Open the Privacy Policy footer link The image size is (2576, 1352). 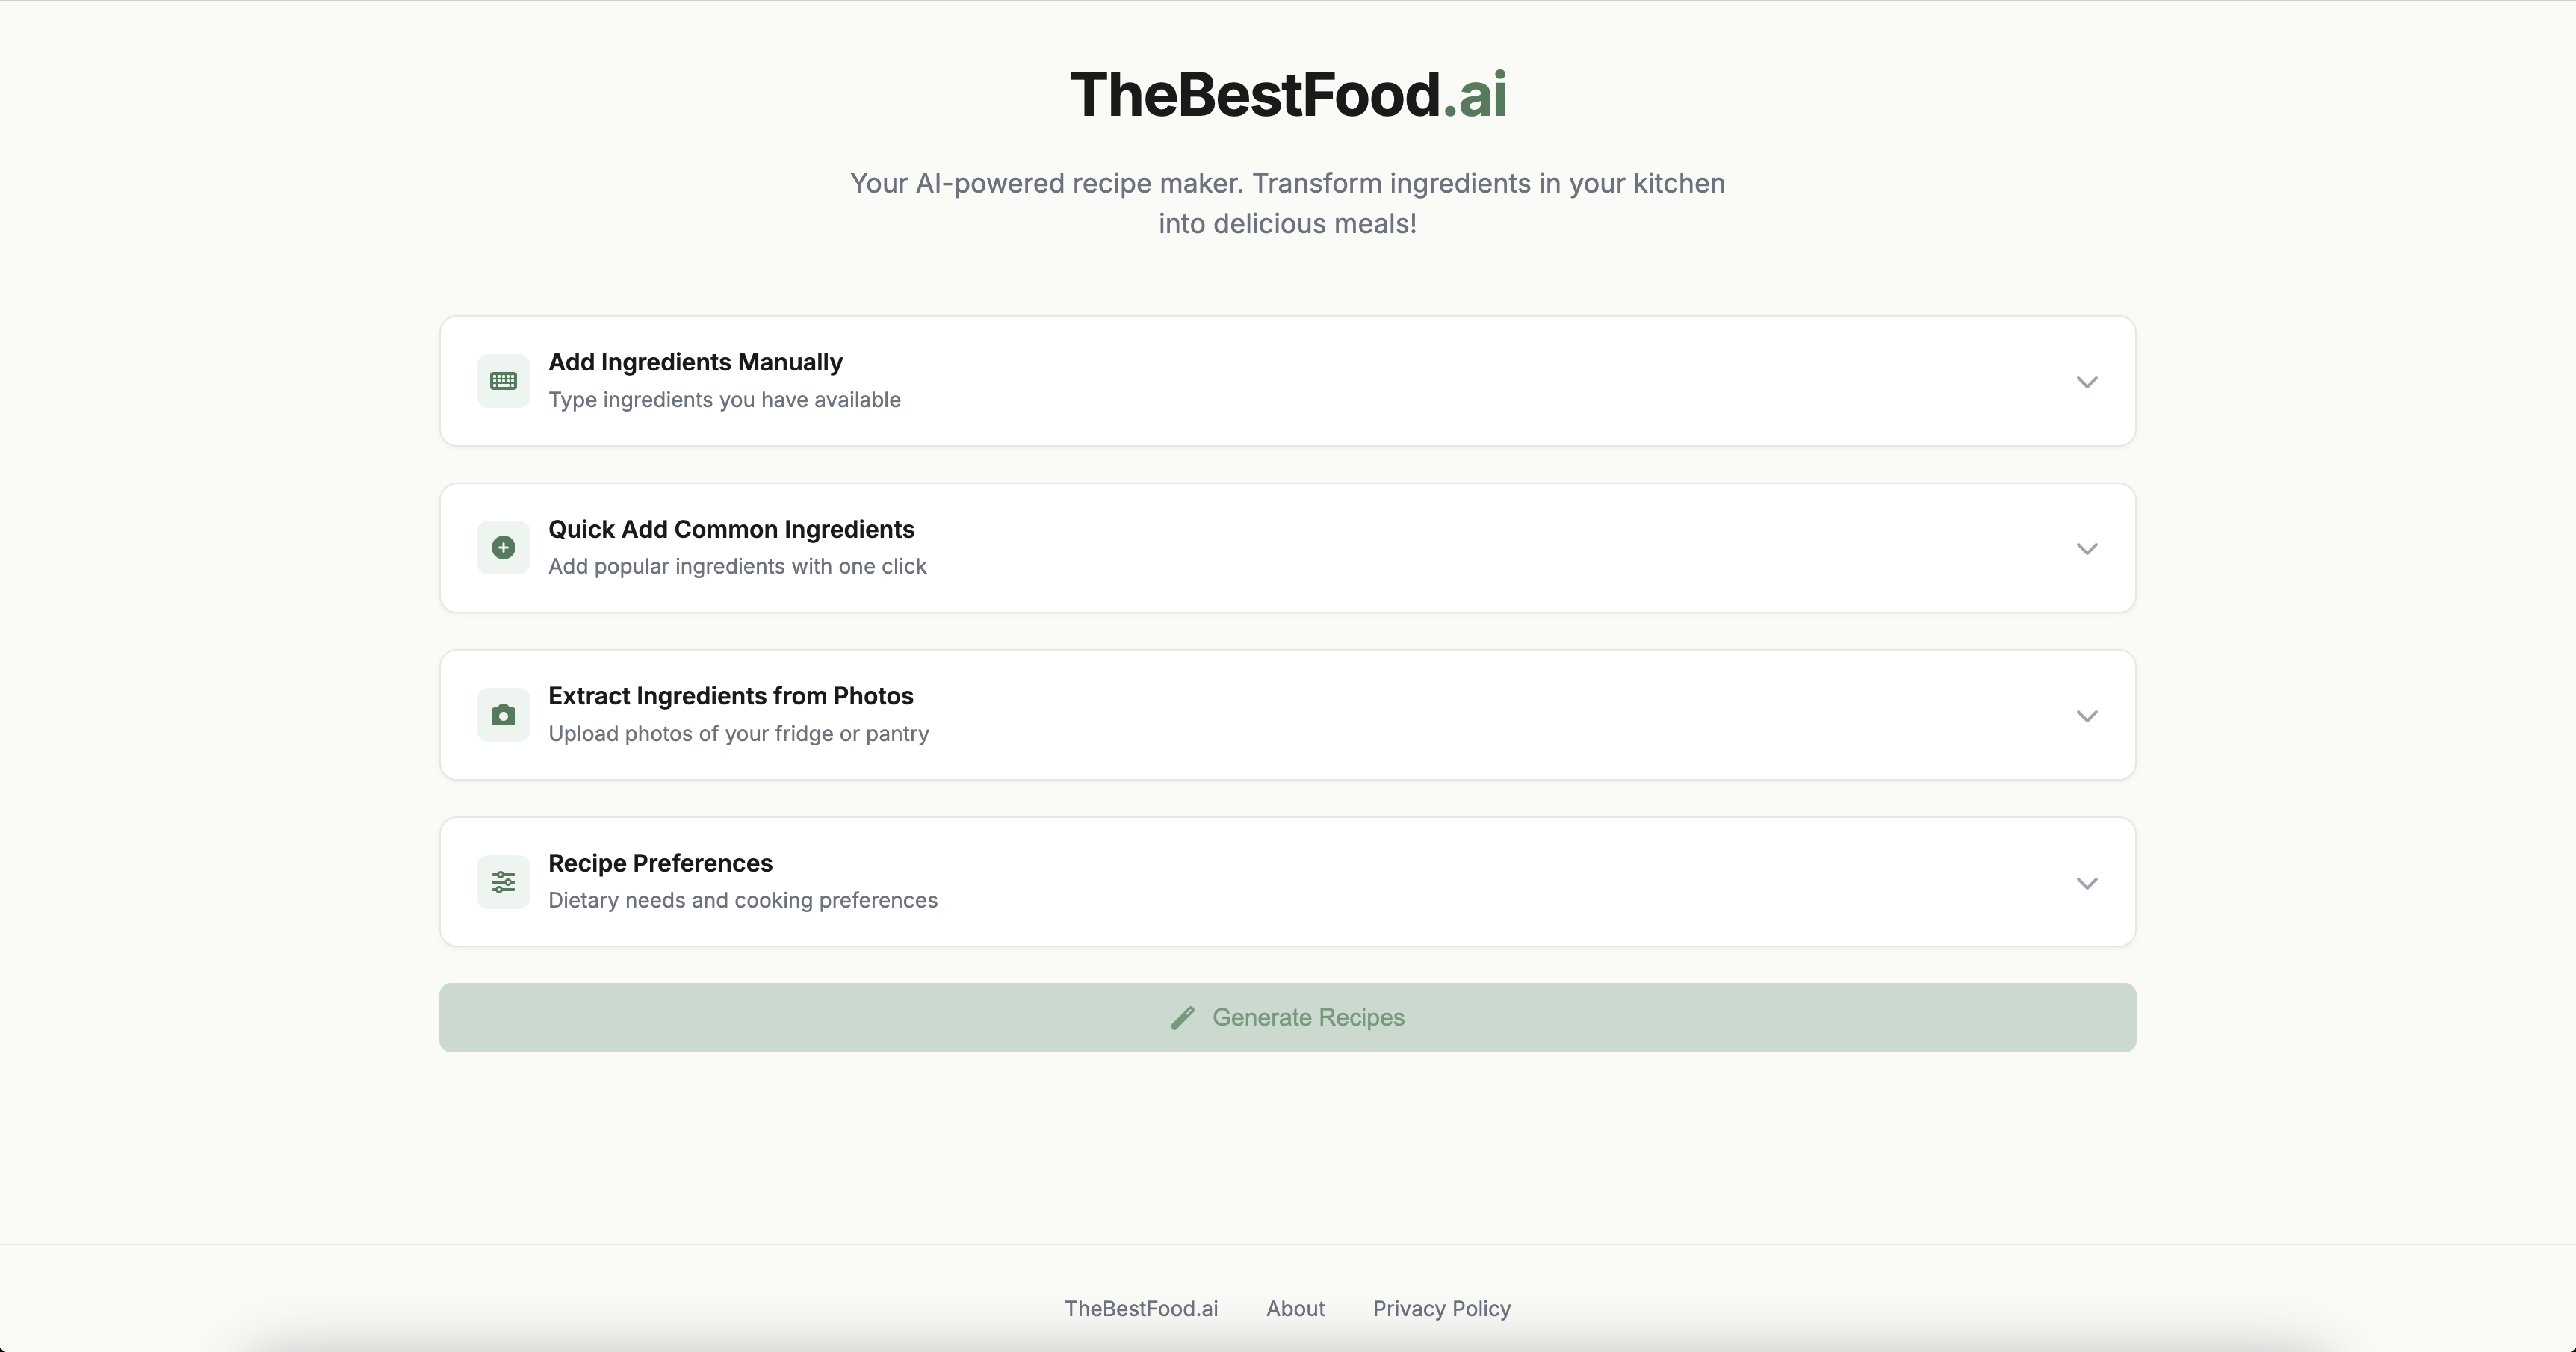[1441, 1308]
